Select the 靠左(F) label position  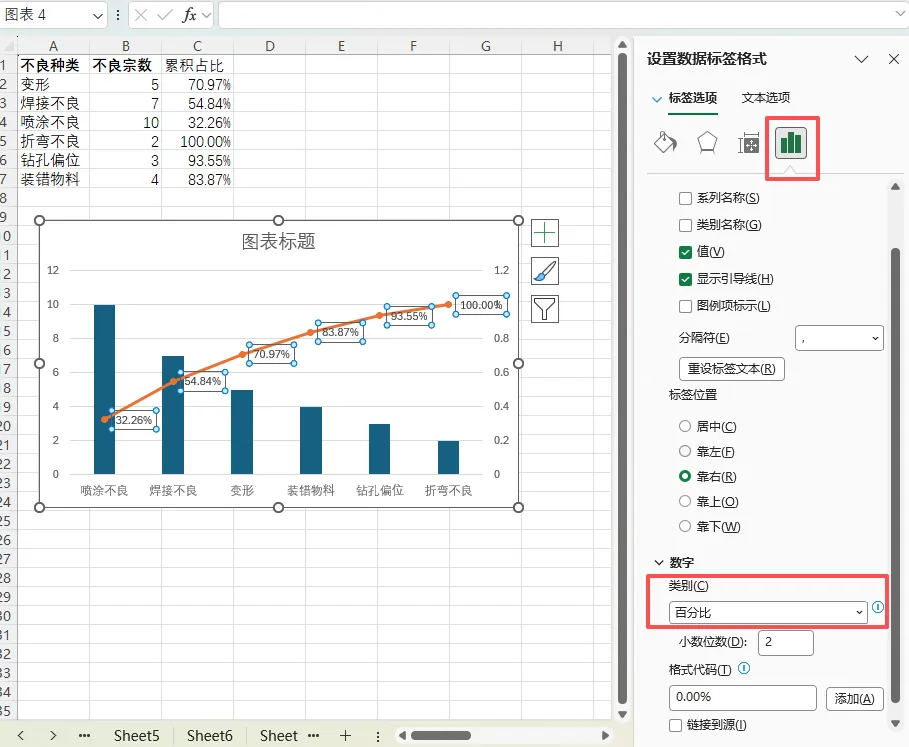click(x=685, y=451)
